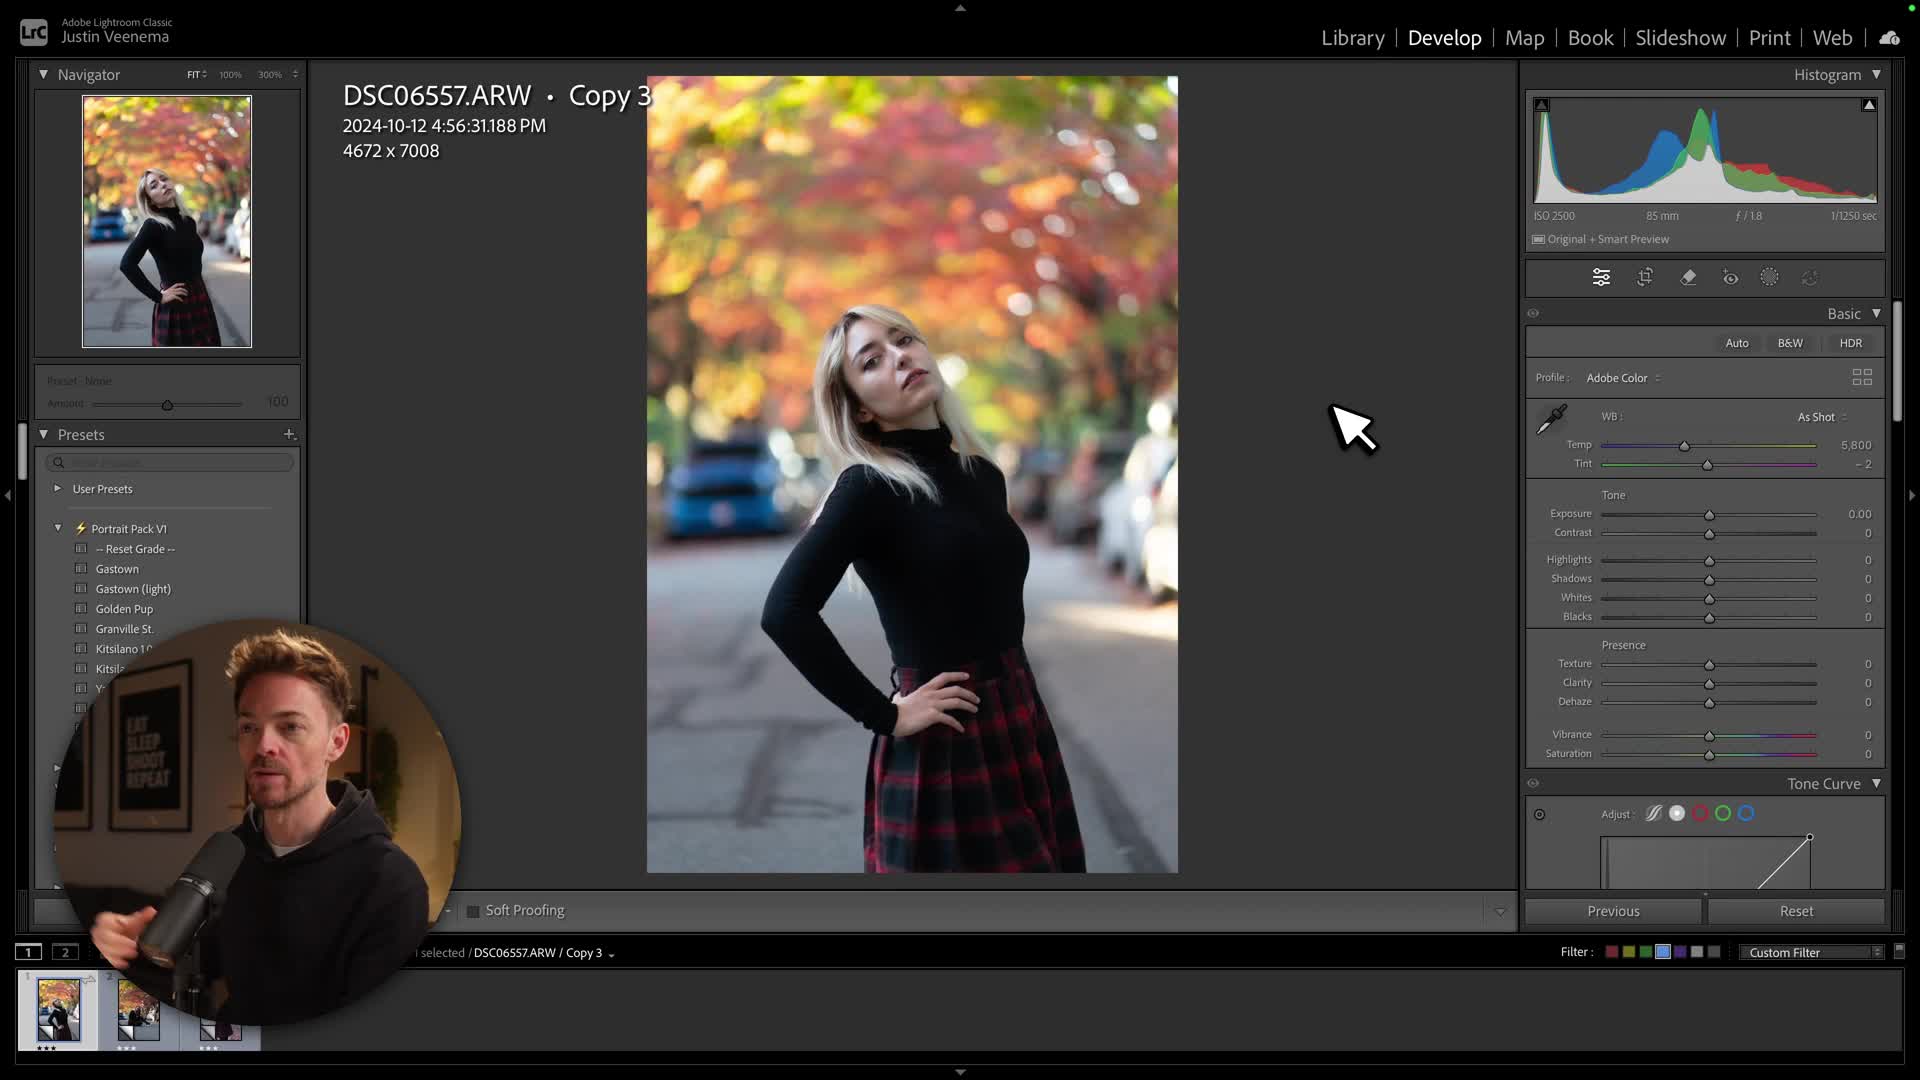Click the Reset button
Screen dimensions: 1920x1080
1795,910
